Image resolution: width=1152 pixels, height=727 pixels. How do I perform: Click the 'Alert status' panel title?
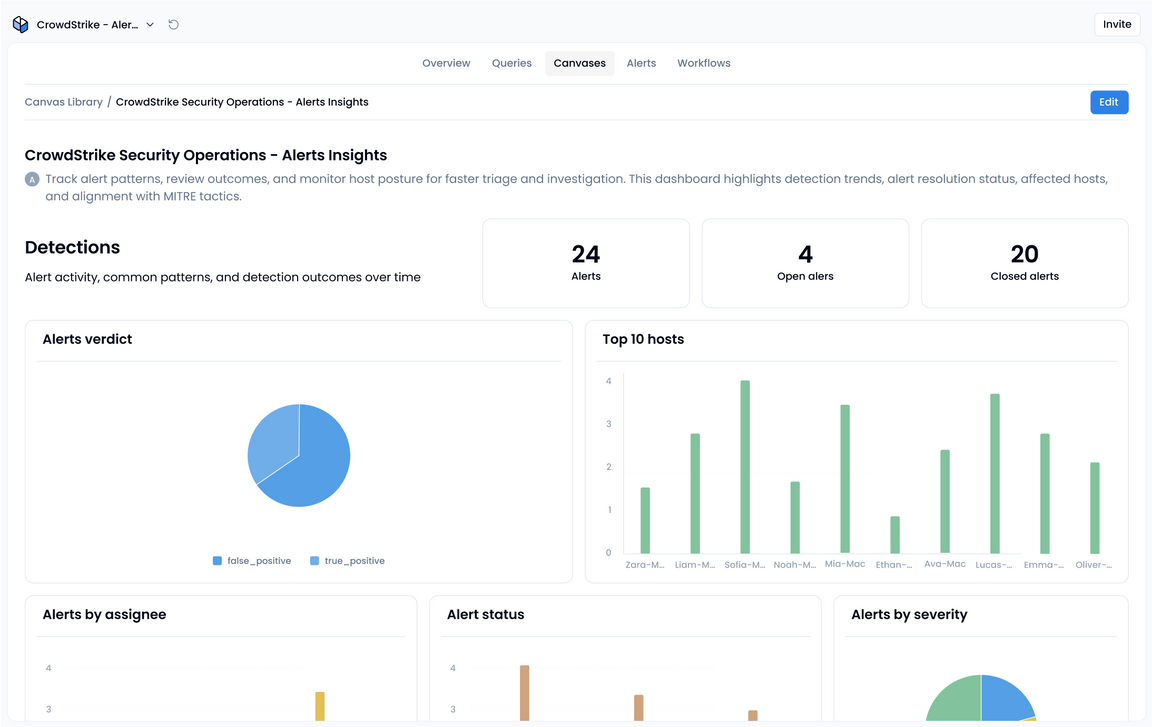486,615
